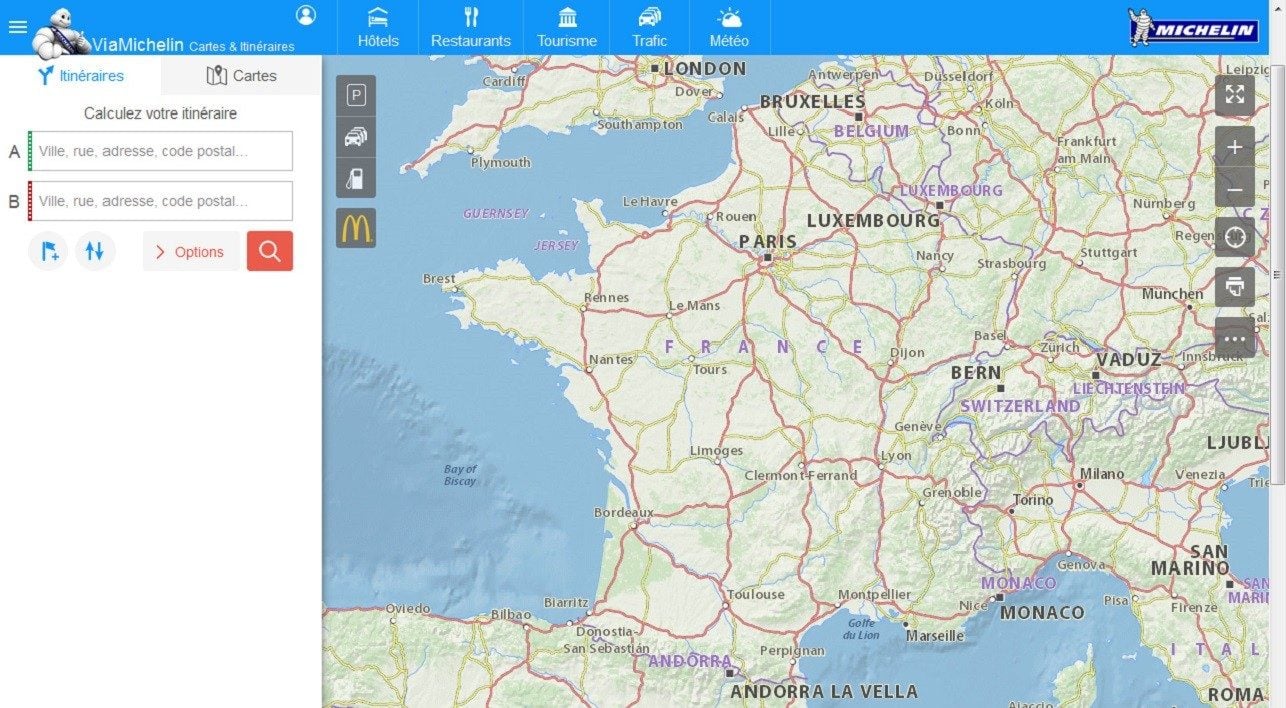Image resolution: width=1286 pixels, height=708 pixels.
Task: Show parking on the map
Action: (x=356, y=96)
